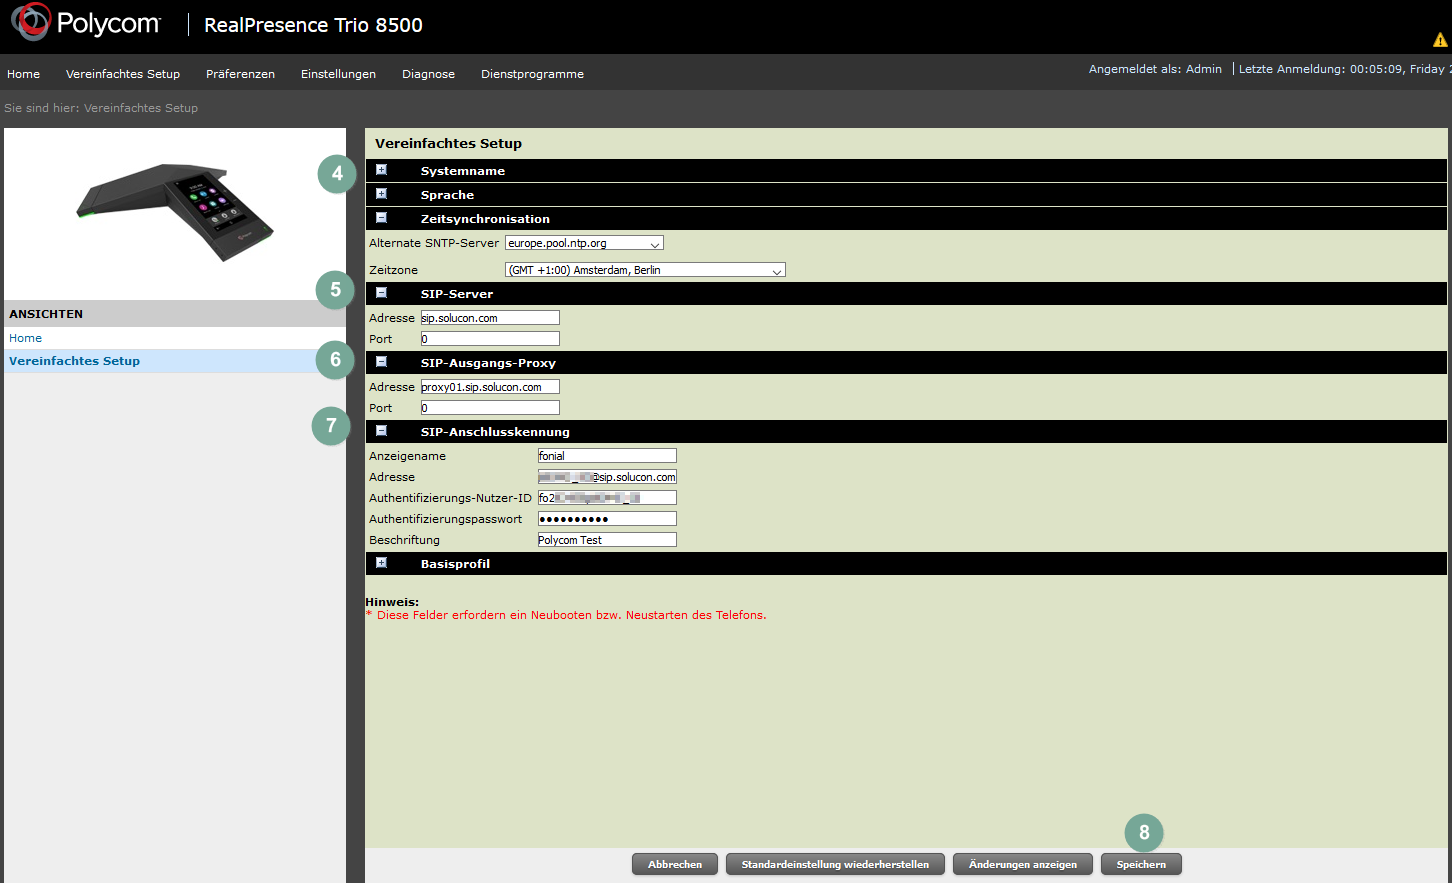This screenshot has width=1452, height=883.
Task: Open the Zeitzone dropdown
Action: 645,270
